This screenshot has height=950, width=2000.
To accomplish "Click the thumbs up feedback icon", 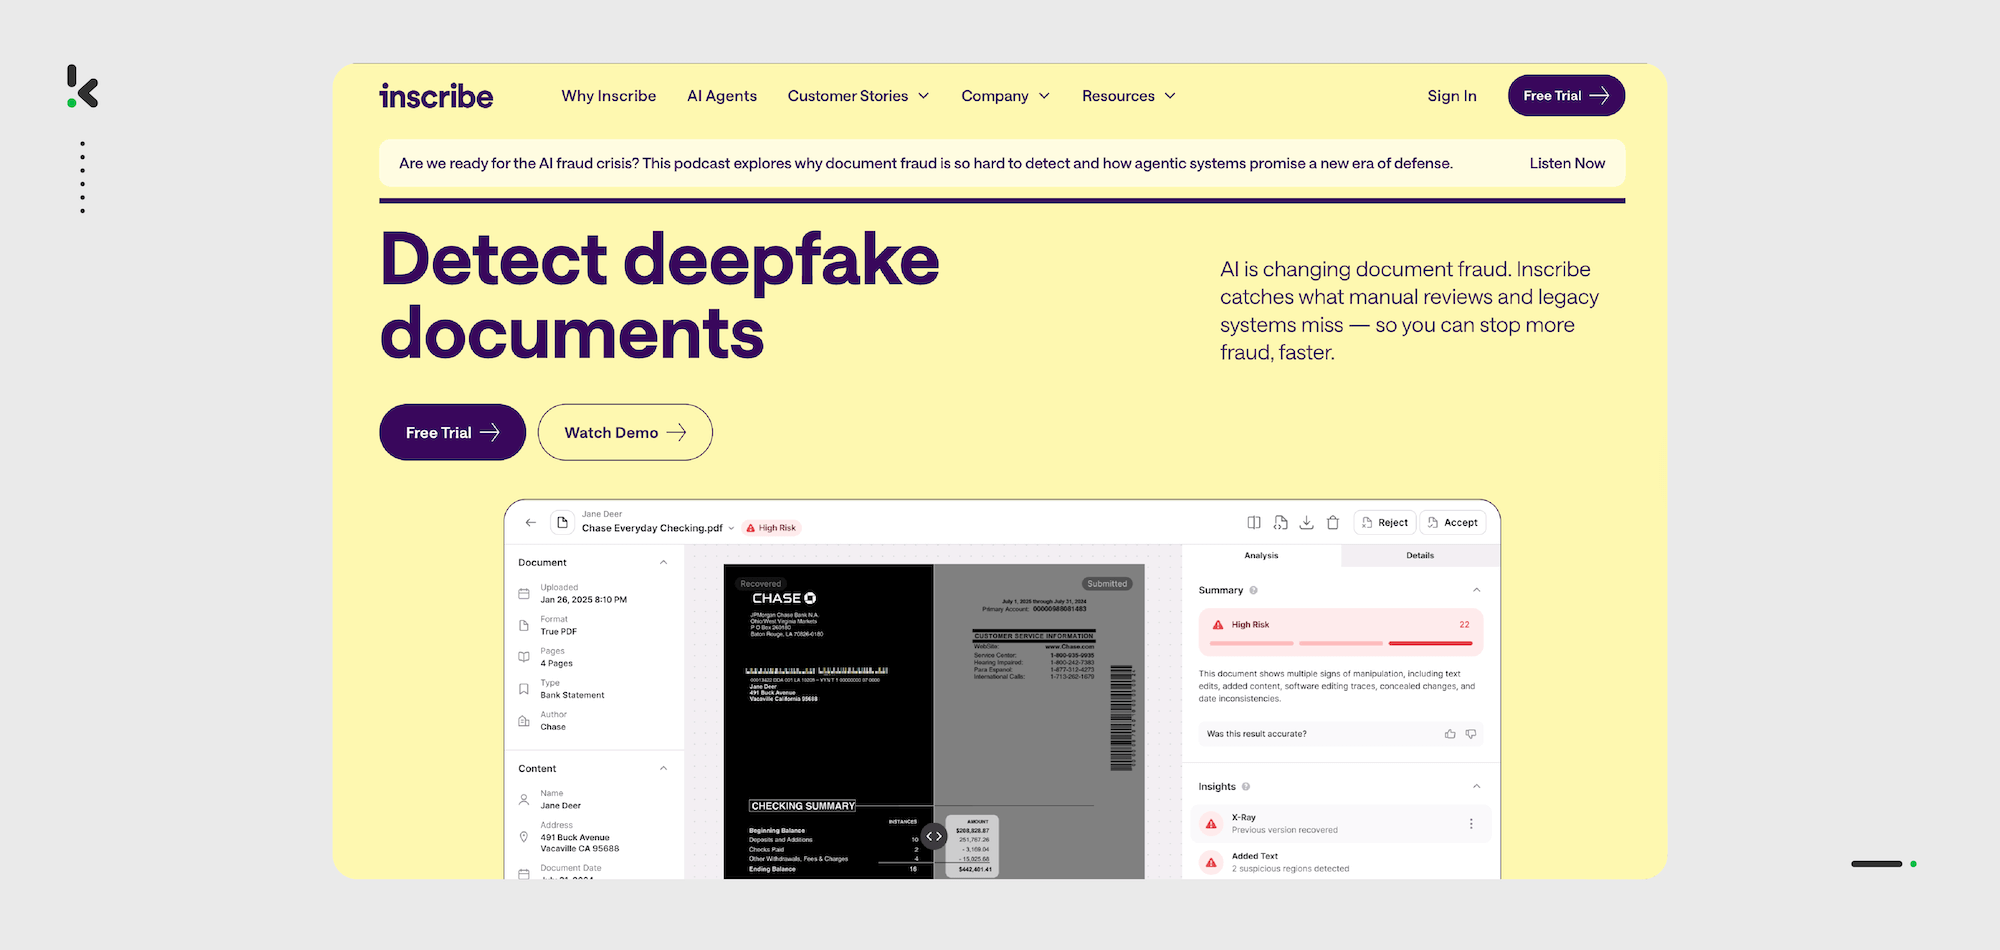I will click(x=1450, y=734).
